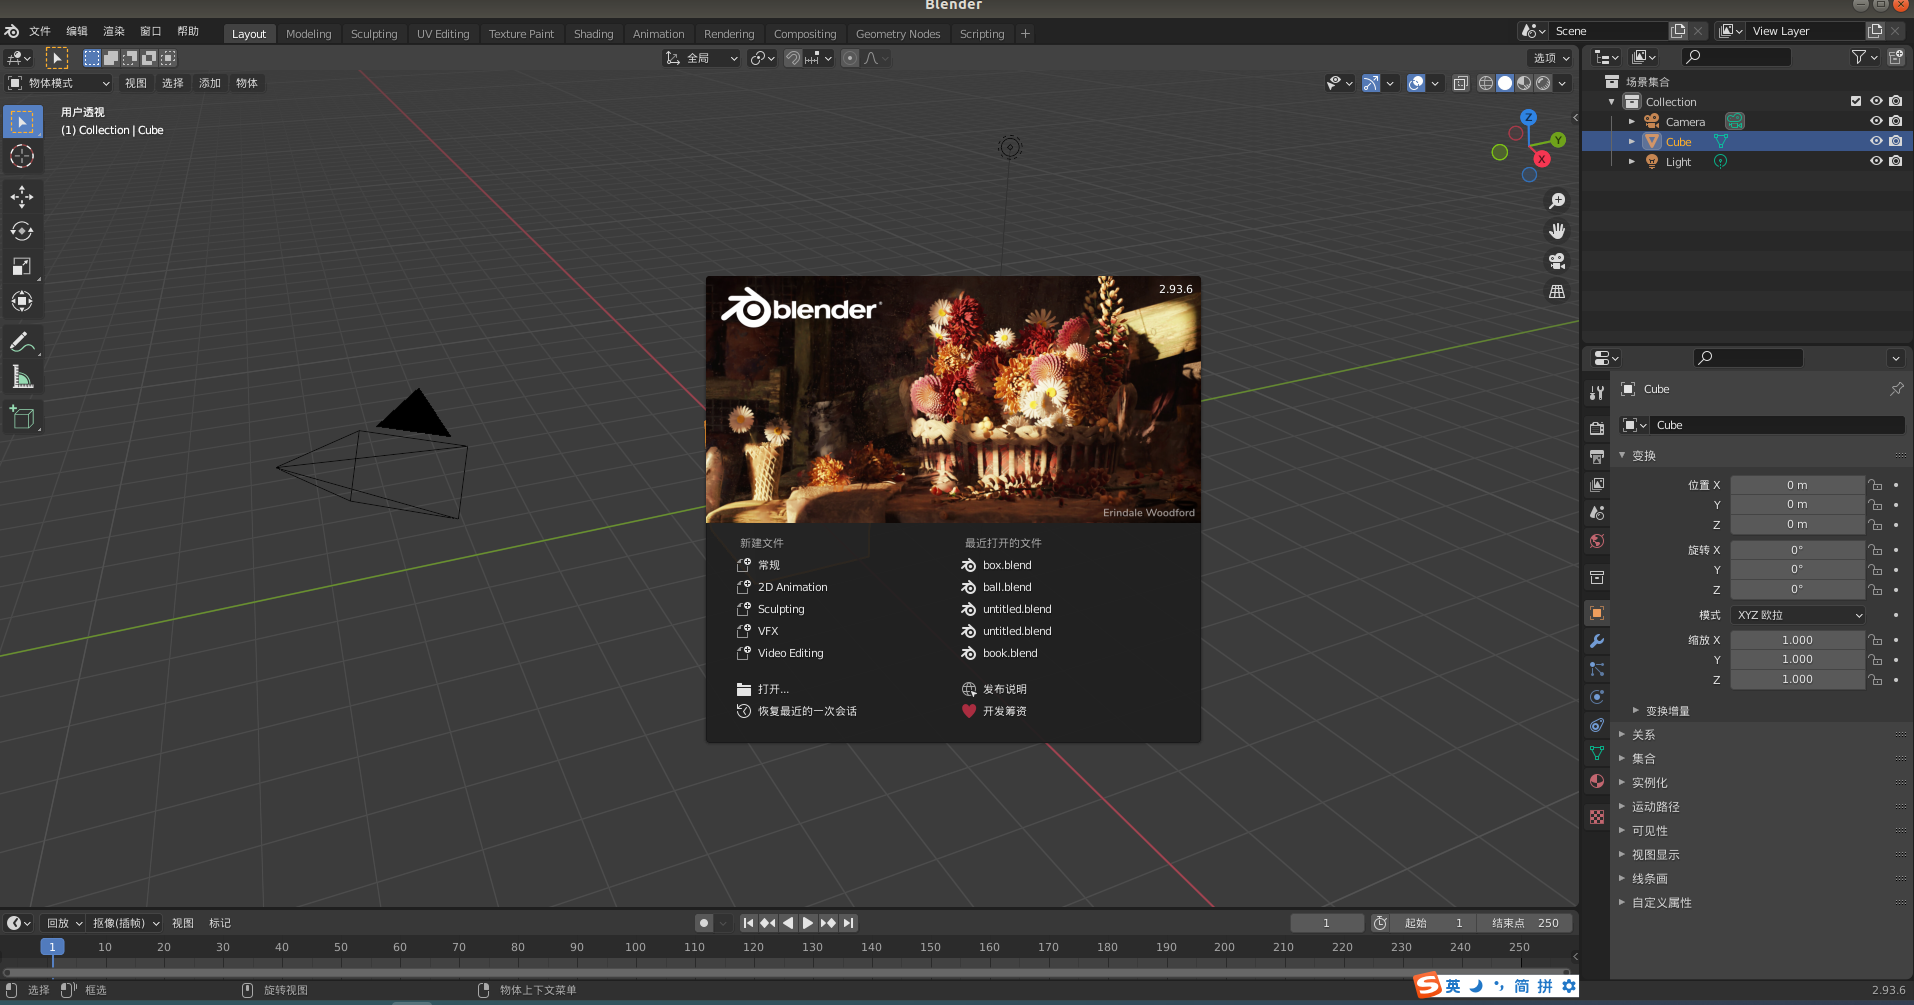Click the viewport zoom magnifier icon
Viewport: 1914px width, 1005px height.
coord(1557,201)
